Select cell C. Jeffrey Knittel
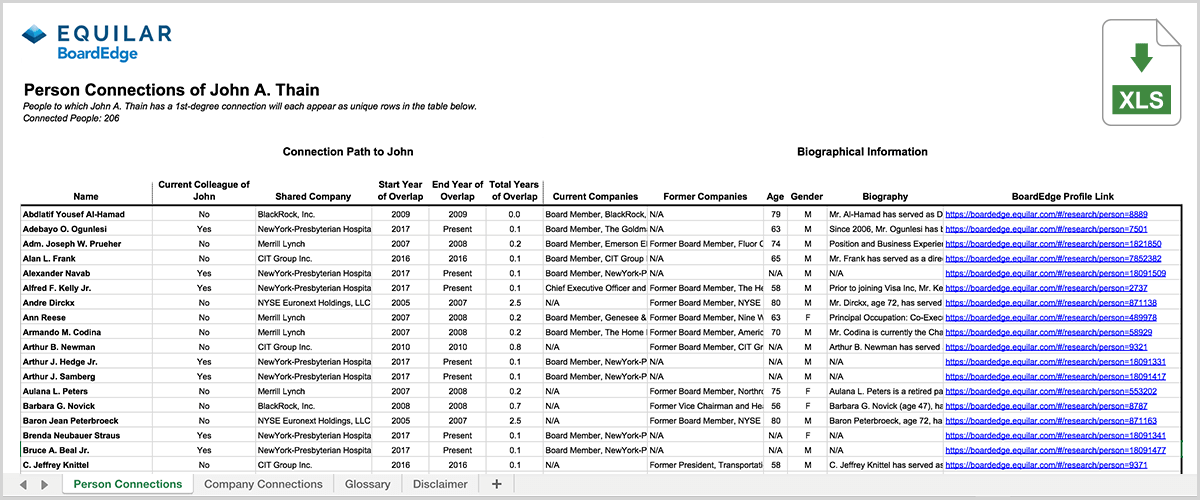1200x500 pixels. (x=86, y=465)
